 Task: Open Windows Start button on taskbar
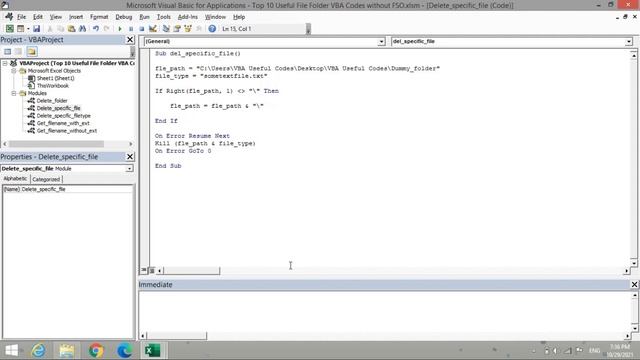[11, 351]
